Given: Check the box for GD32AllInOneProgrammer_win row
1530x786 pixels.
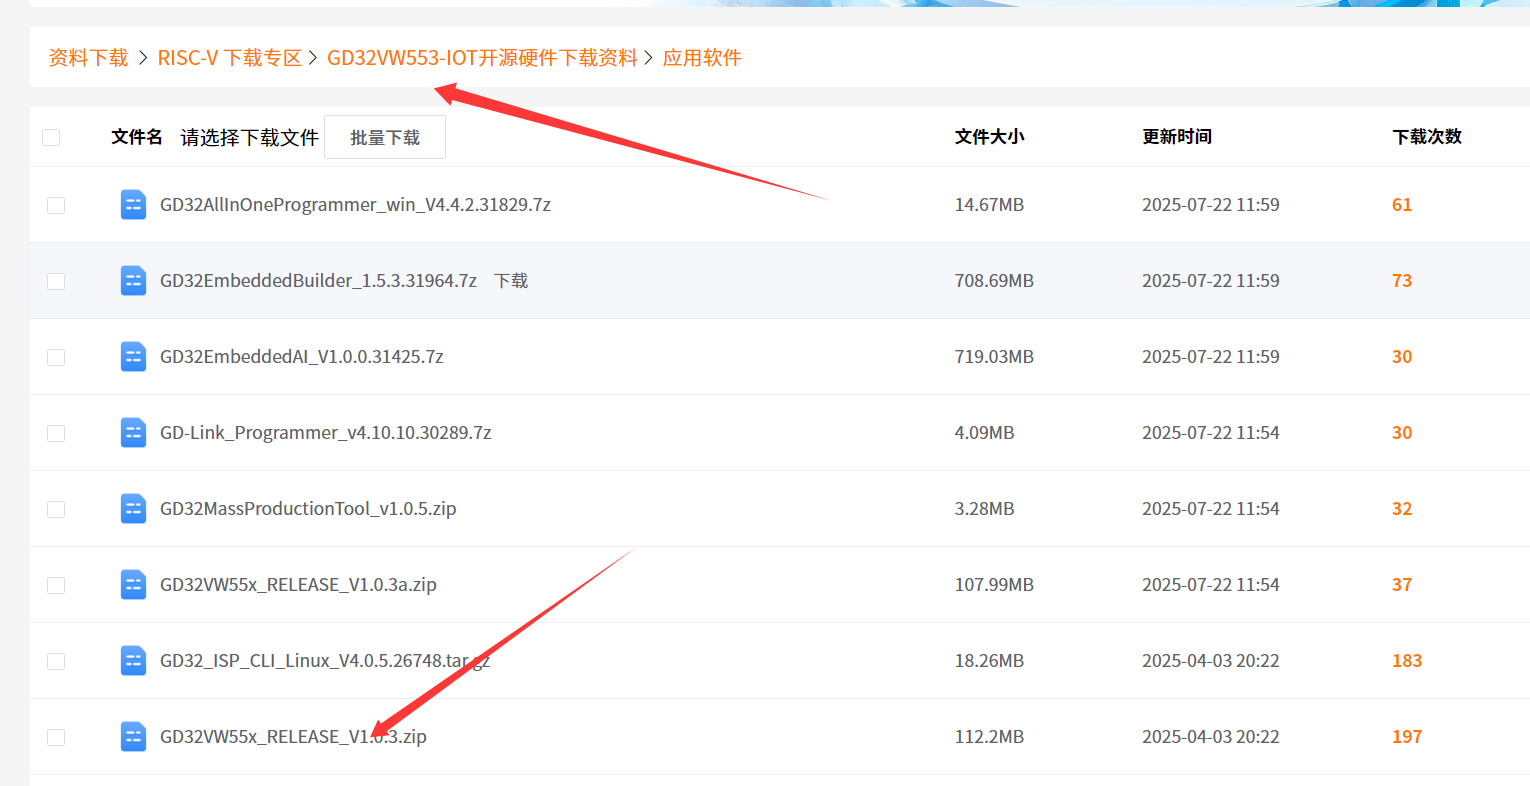Looking at the screenshot, I should coord(56,205).
